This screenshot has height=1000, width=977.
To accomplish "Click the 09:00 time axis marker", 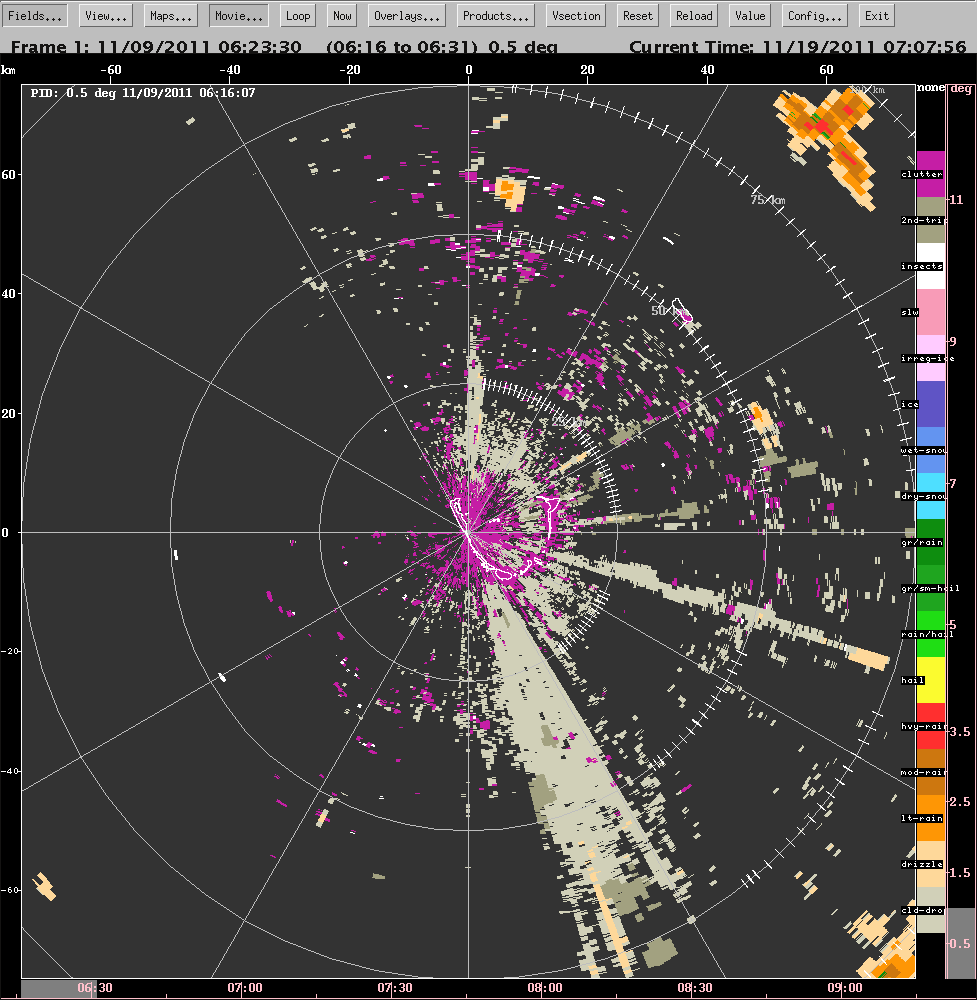I will (844, 988).
